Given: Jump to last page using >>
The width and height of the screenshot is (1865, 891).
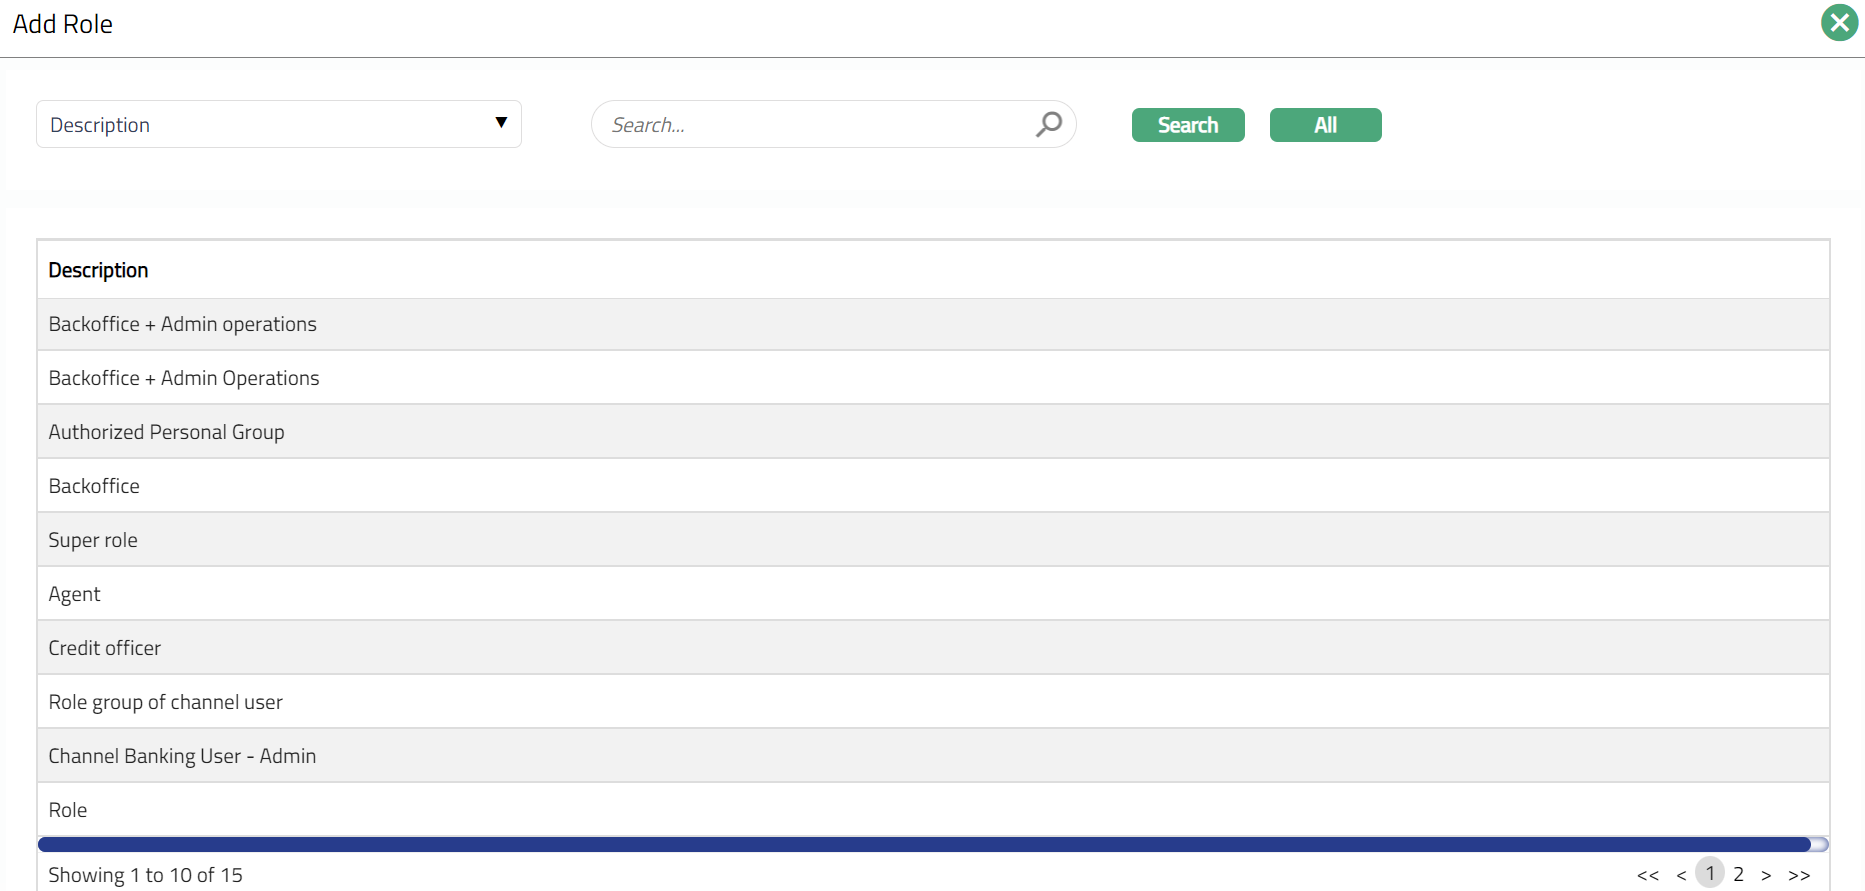Looking at the screenshot, I should pos(1799,875).
